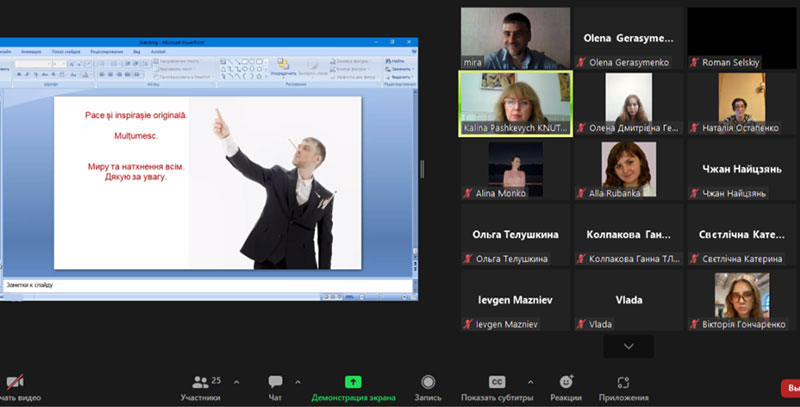This screenshot has width=800, height=407.
Task: Open the Упорядочить arrange dropdown
Action: [x=284, y=68]
